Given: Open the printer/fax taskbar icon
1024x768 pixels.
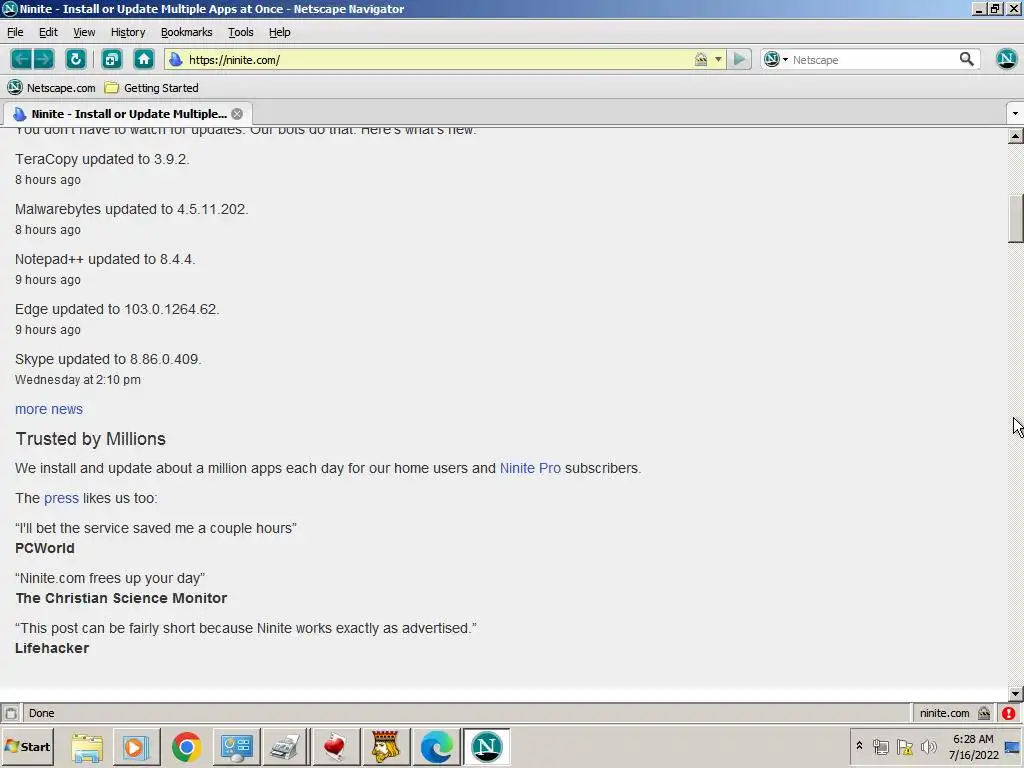Looking at the screenshot, I should pyautogui.click(x=285, y=746).
